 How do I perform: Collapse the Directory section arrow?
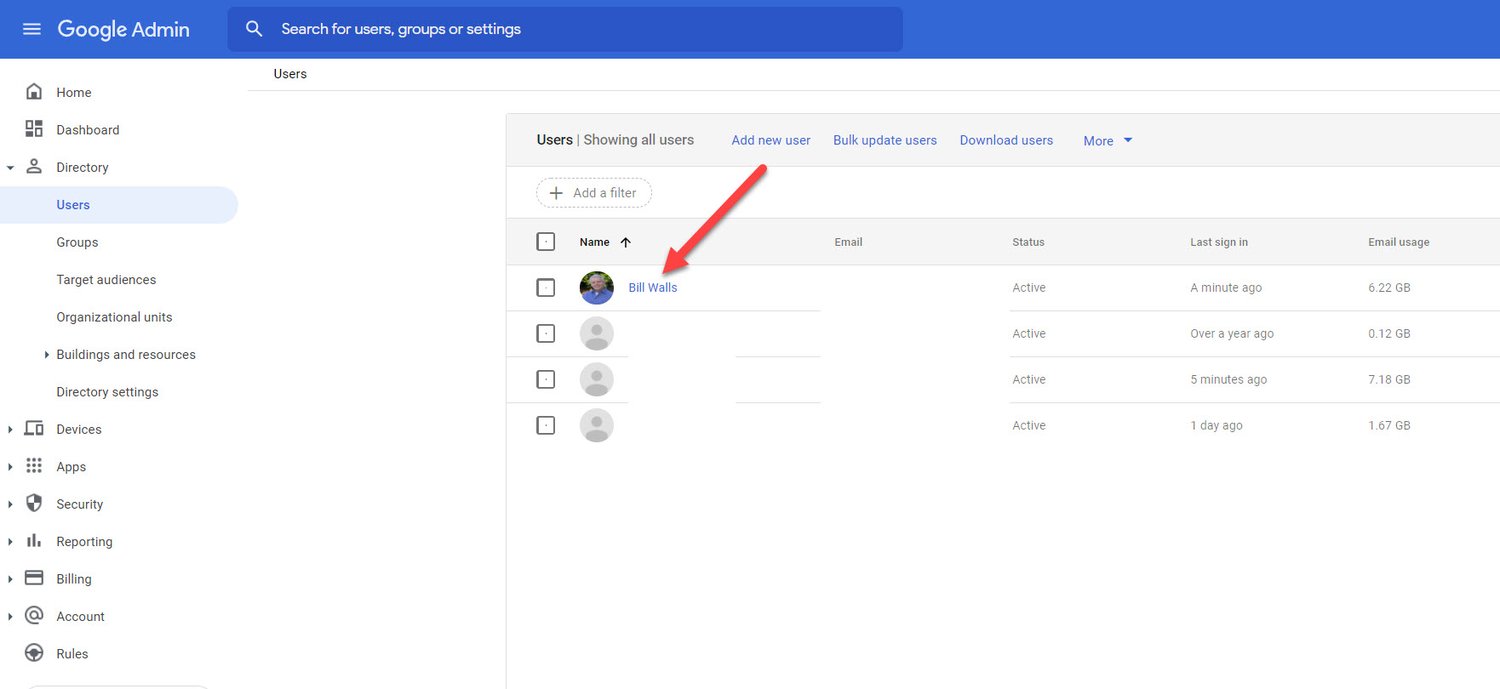pos(10,168)
